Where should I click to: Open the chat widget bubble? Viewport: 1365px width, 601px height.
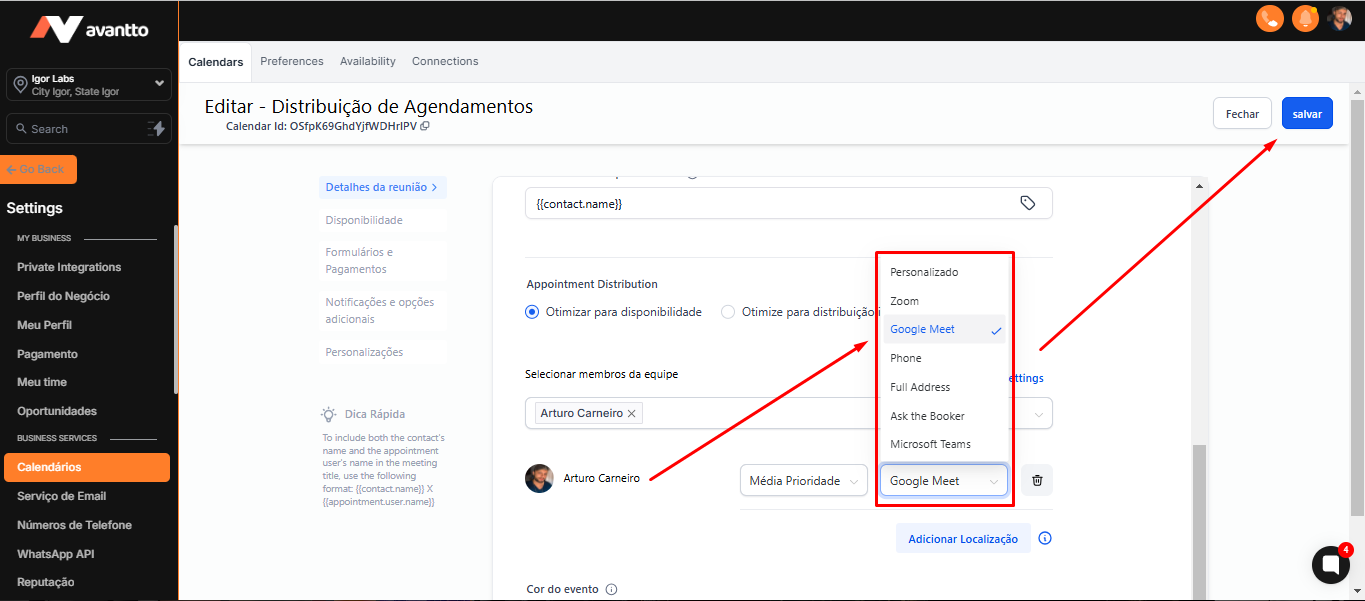point(1330,565)
